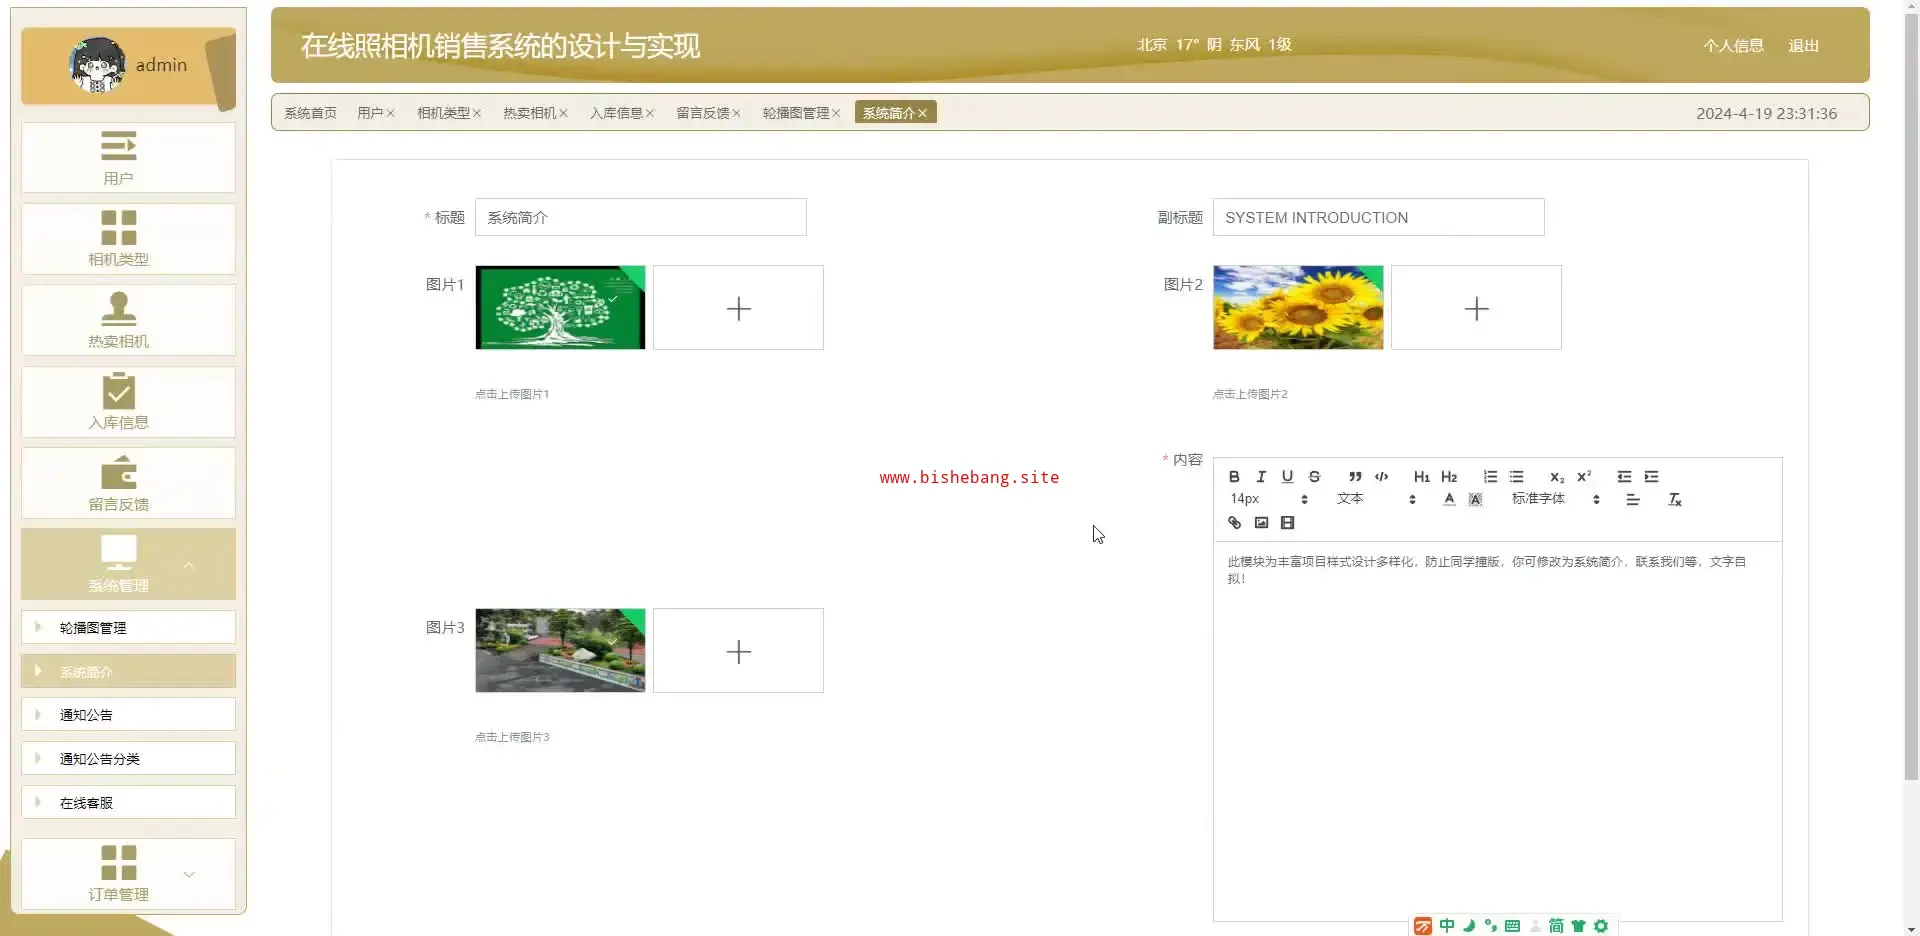Viewport: 1920px width, 936px height.
Task: Switch to the 热卖相机 tab
Action: pyautogui.click(x=529, y=113)
